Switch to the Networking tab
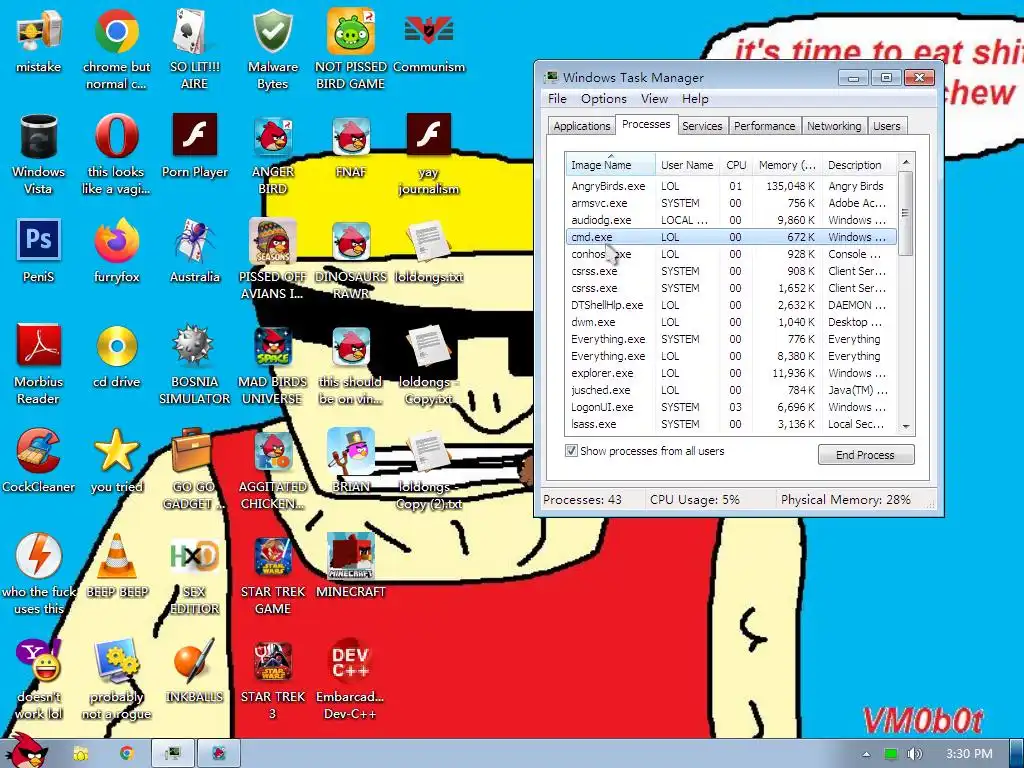Image resolution: width=1024 pixels, height=768 pixels. pos(834,126)
